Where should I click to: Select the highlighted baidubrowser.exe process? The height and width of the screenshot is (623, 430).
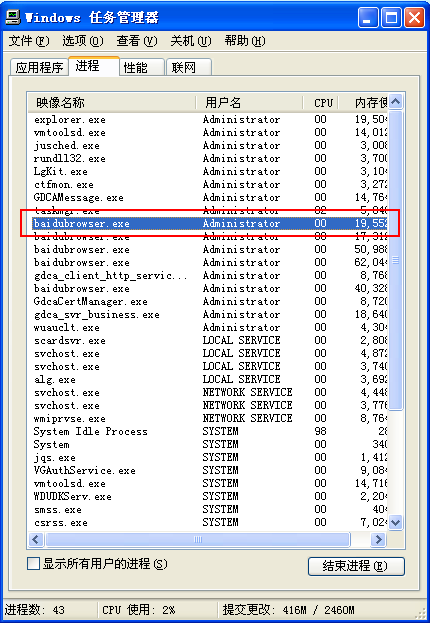pos(208,223)
